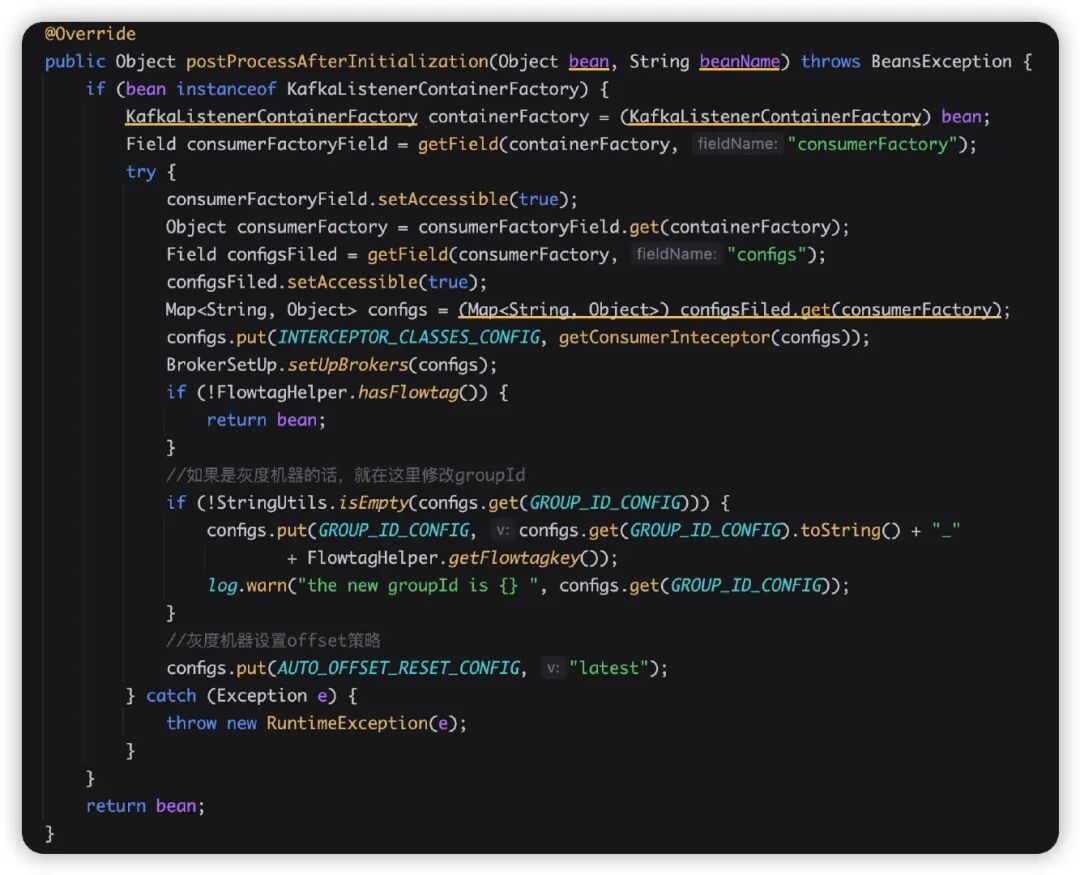Screen dimensions: 1080x875
Task: Click the underlined Map<String, Object> cast expression
Action: click(730, 309)
